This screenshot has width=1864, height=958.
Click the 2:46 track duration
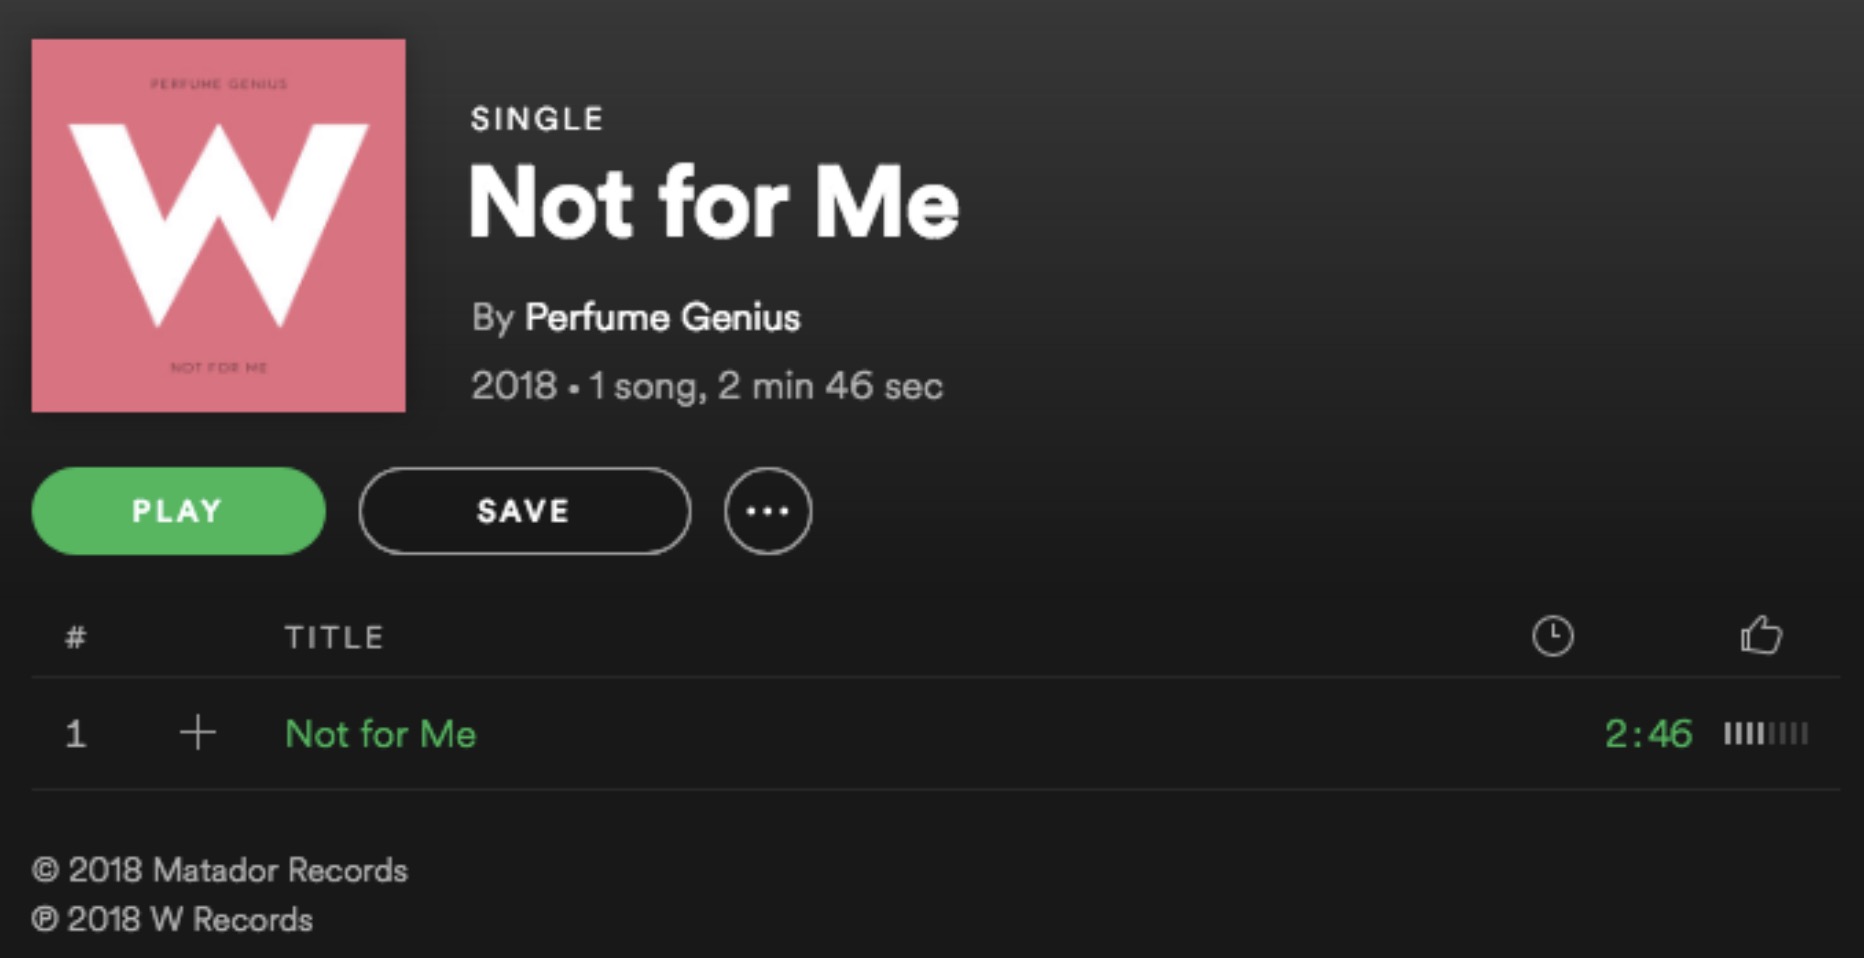pyautogui.click(x=1648, y=734)
